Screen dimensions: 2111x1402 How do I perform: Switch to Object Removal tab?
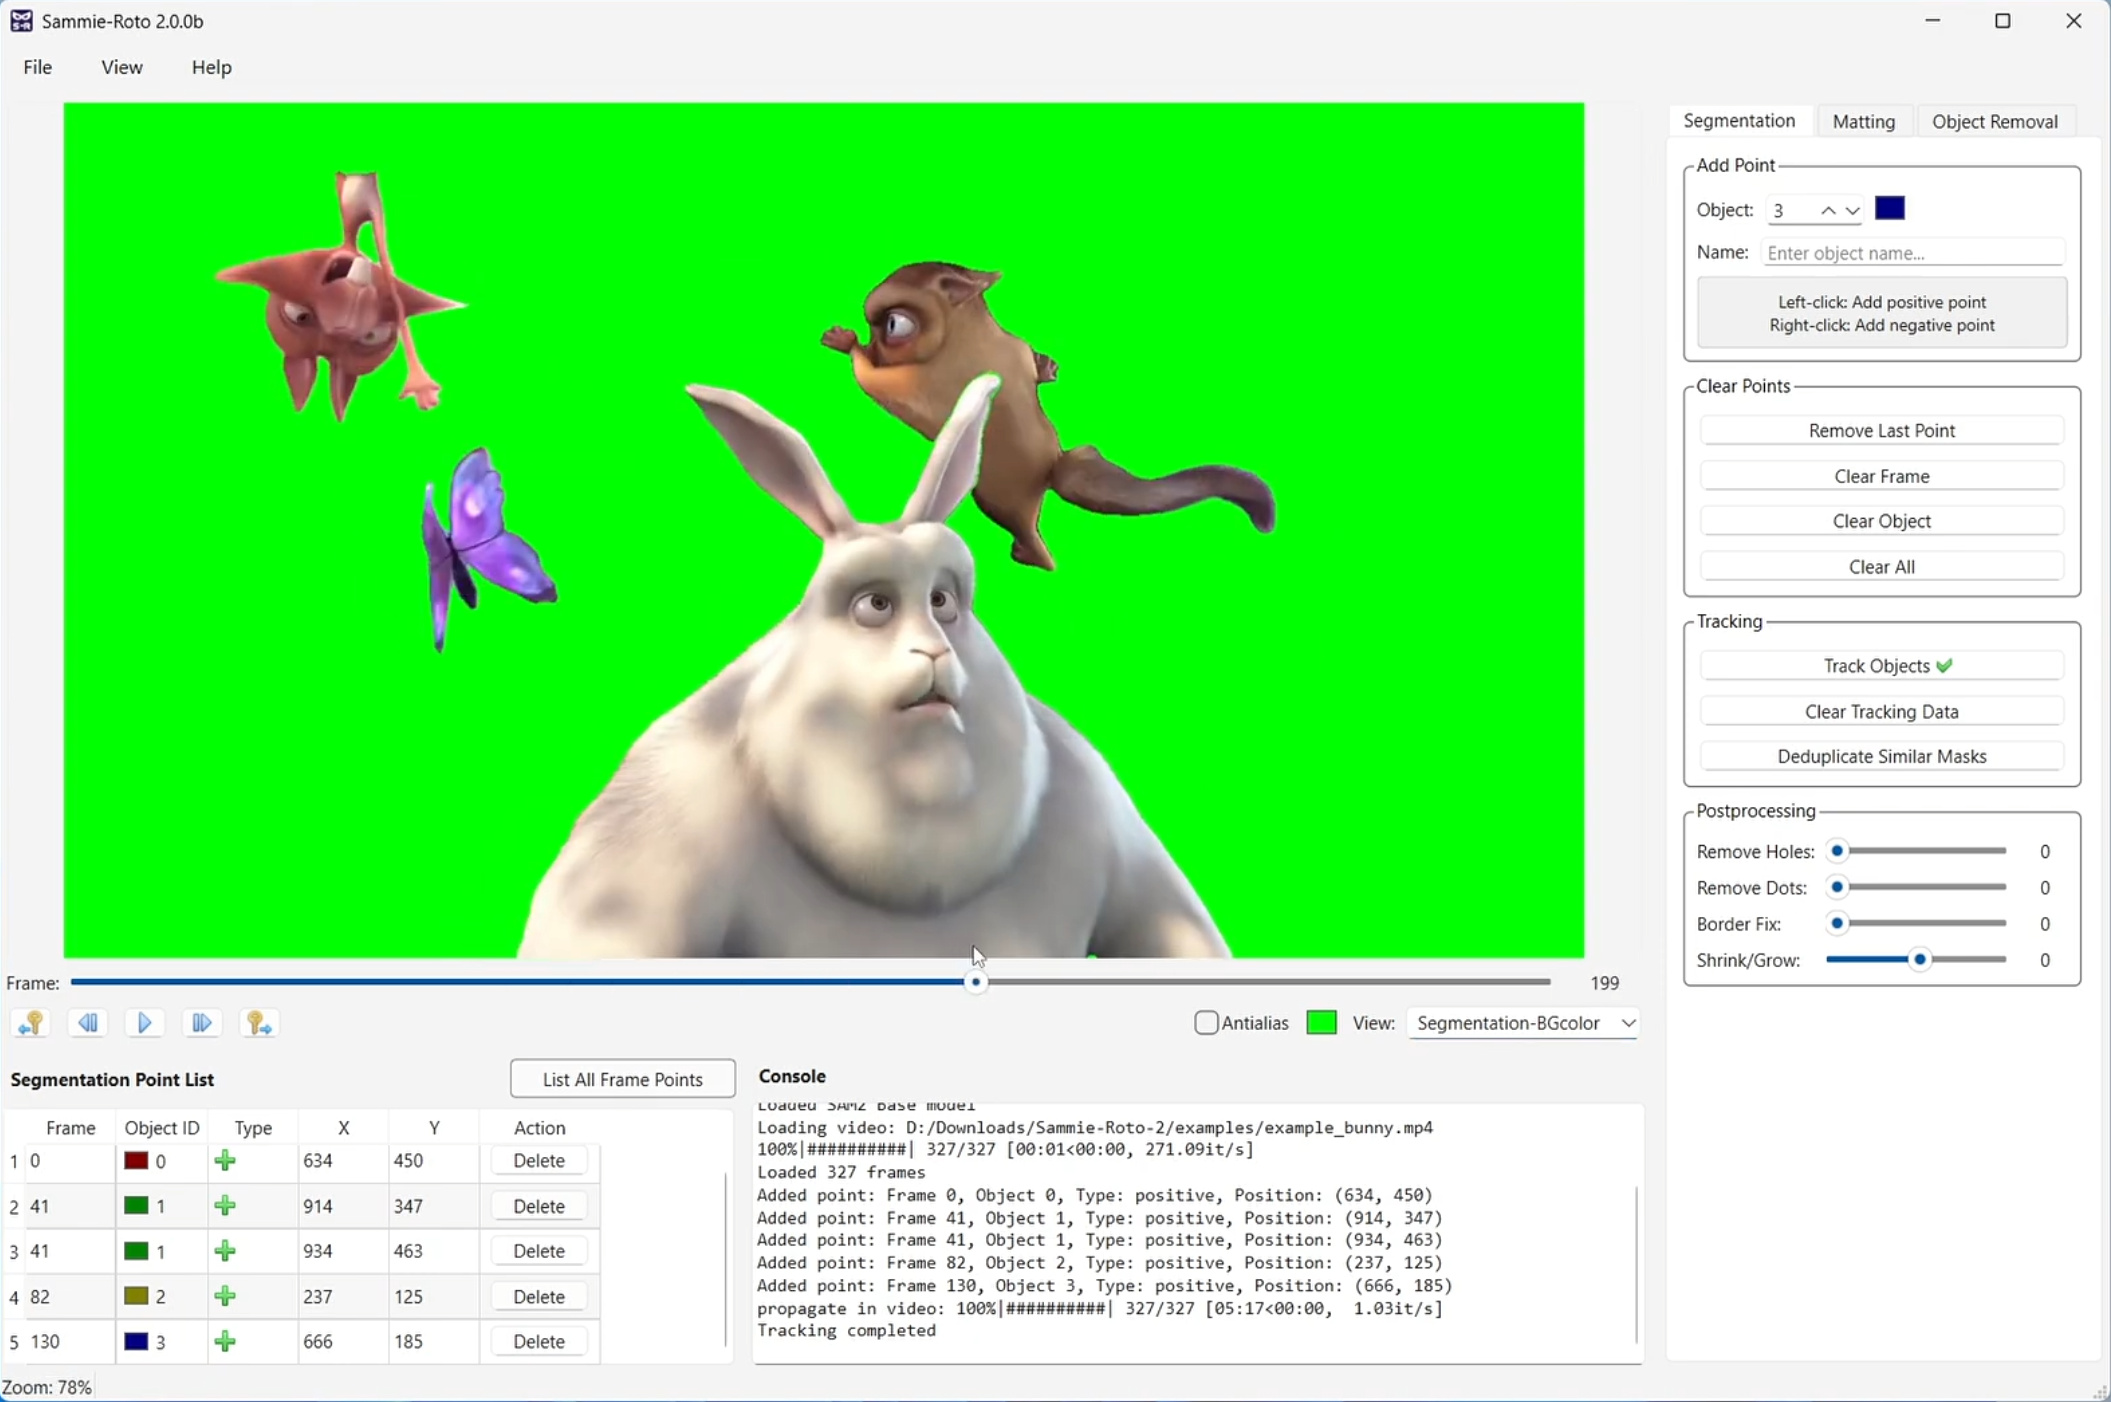(1993, 121)
